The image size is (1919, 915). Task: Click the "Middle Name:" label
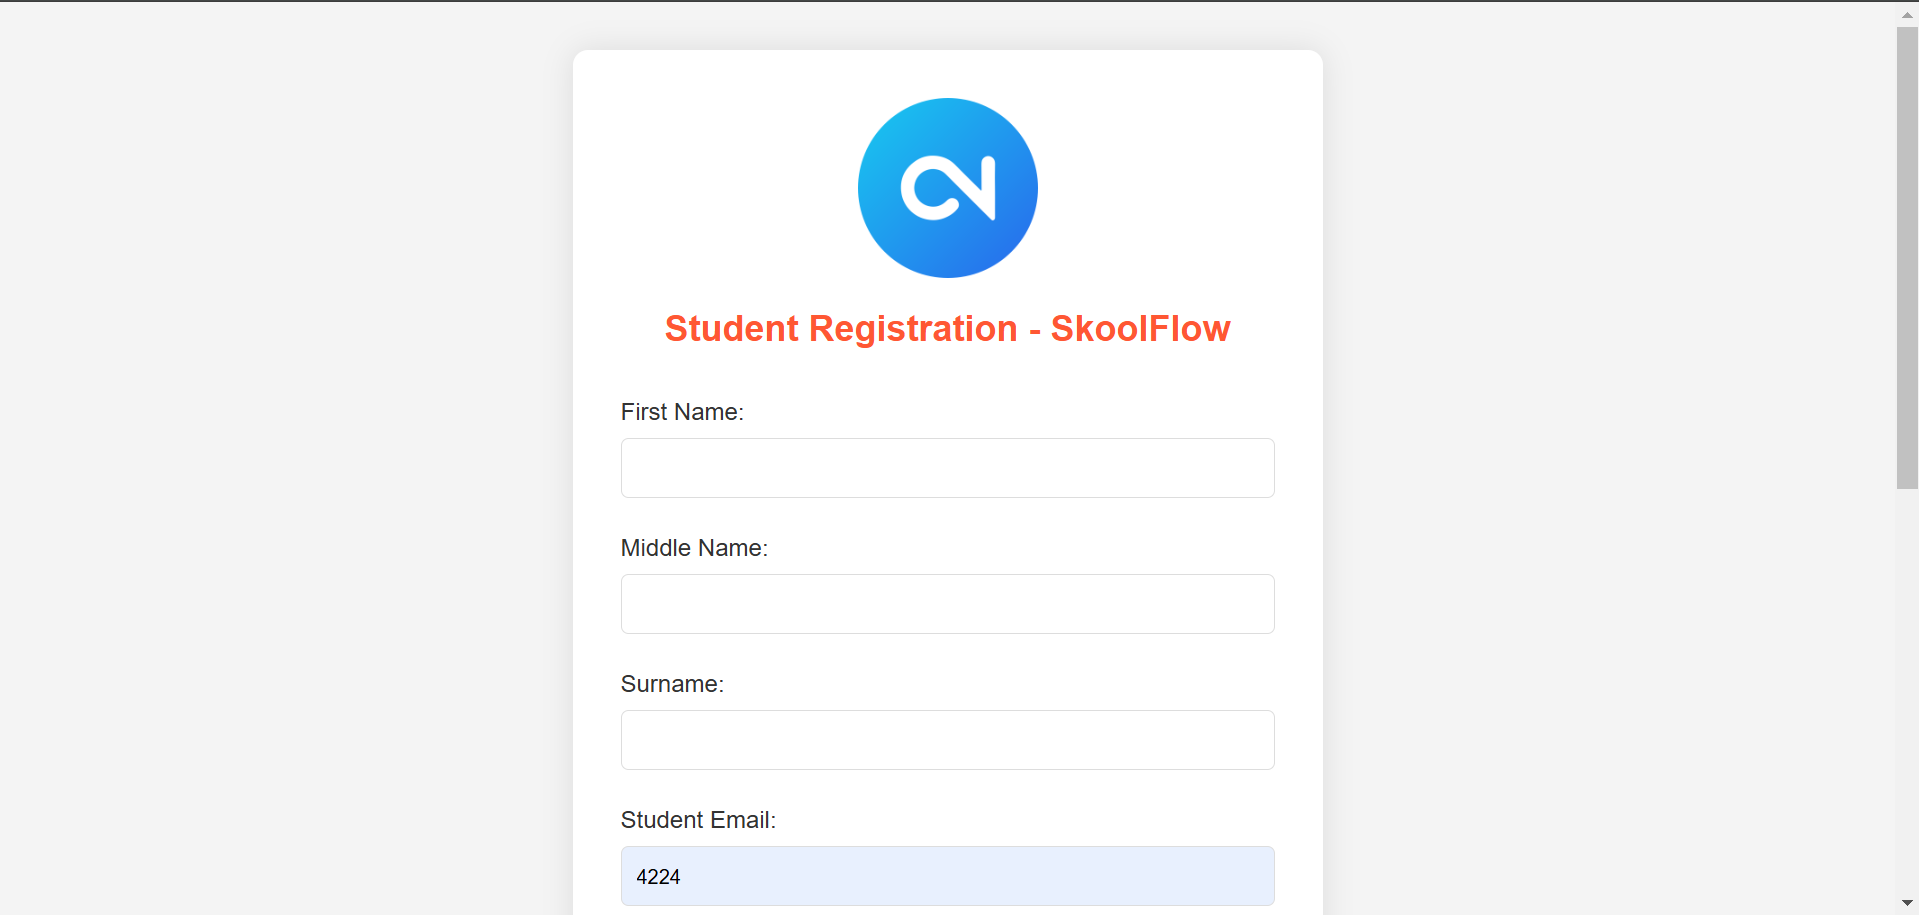[x=694, y=548]
